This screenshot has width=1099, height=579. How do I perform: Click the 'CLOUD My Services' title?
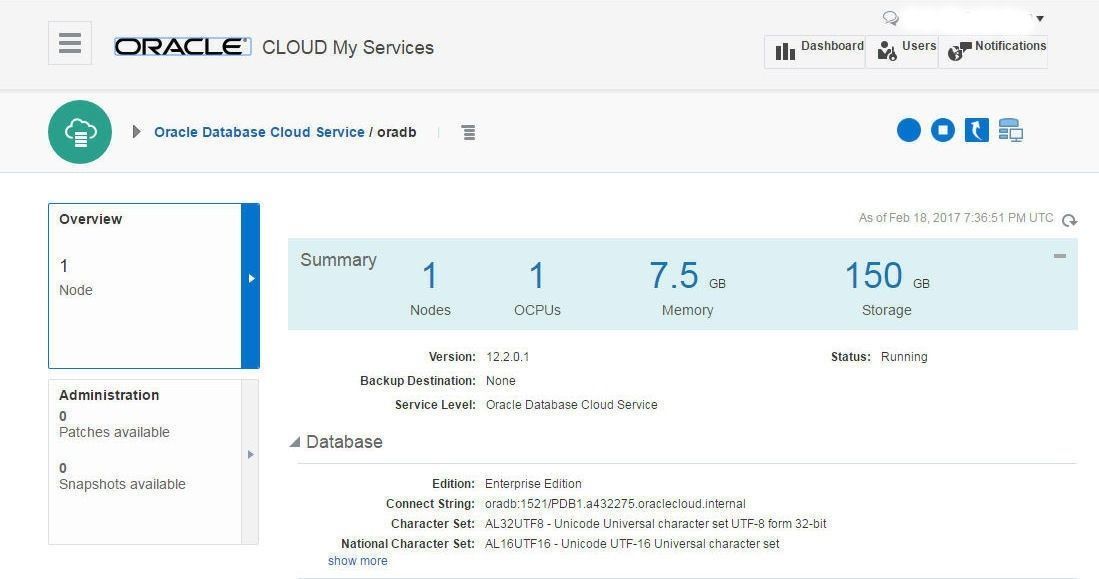coord(348,48)
